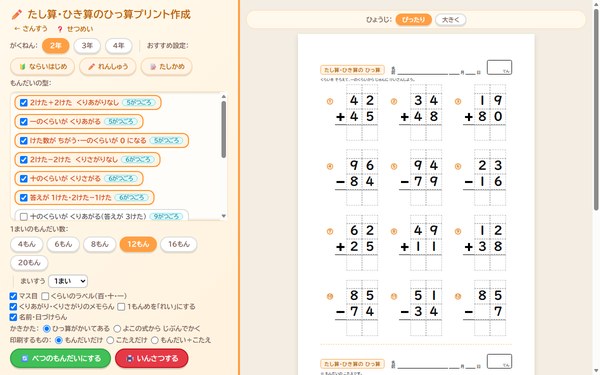
Task: Go back via the ← さんすう link
Action: tap(31, 29)
